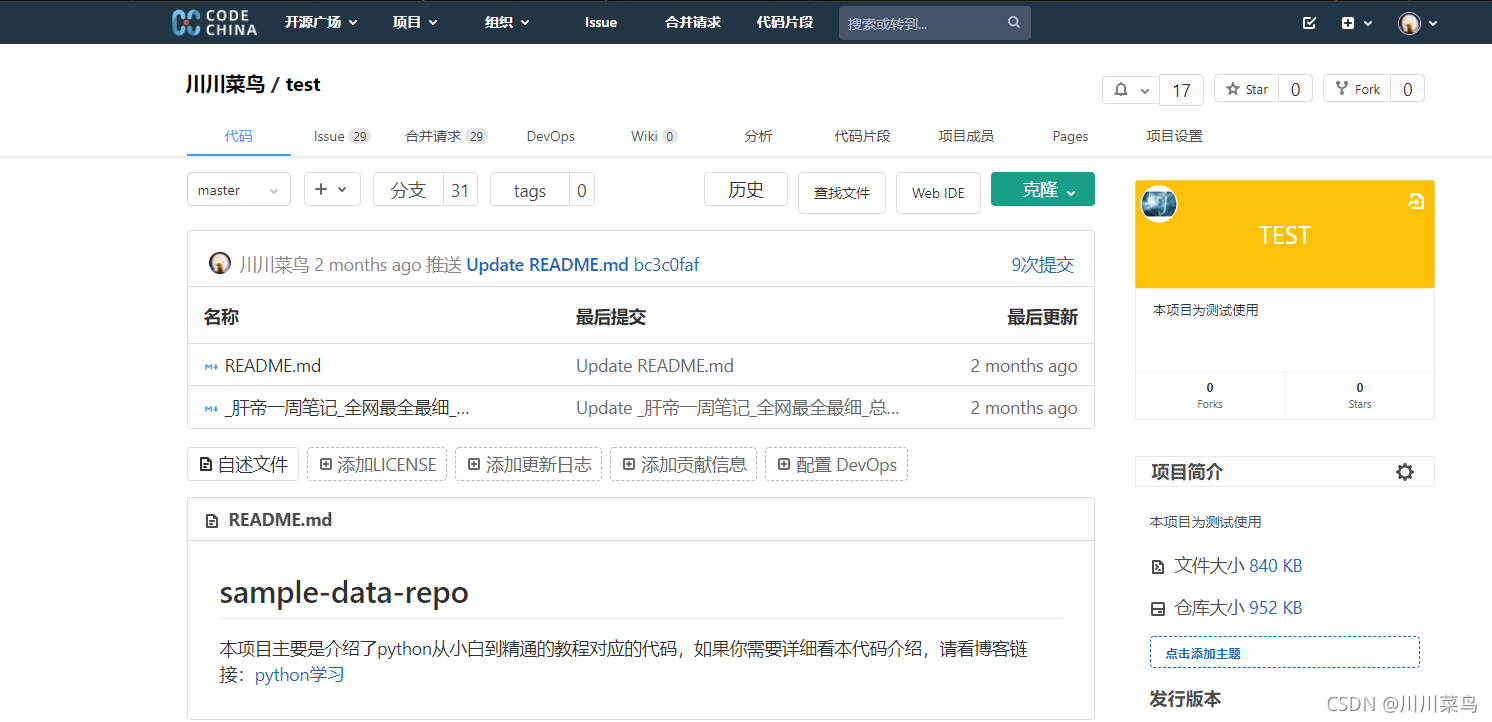
Task: Click 添加更新日志 button
Action: click(529, 464)
